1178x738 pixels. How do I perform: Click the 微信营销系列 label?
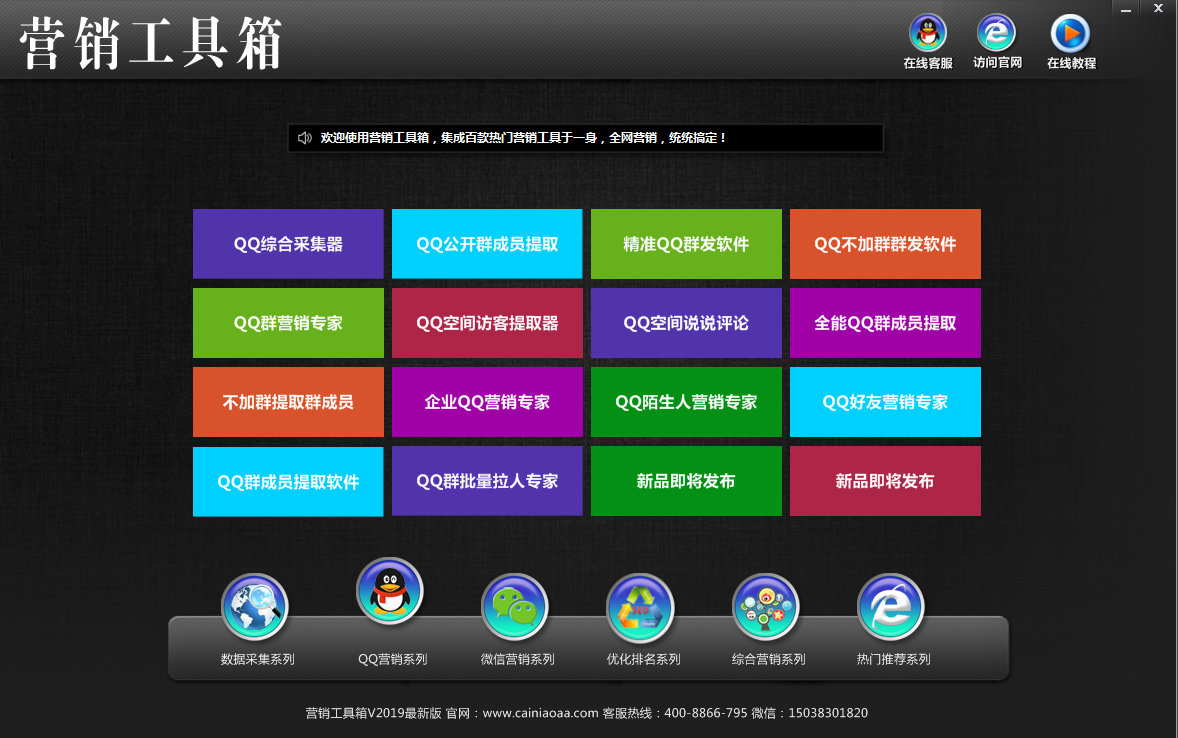pos(518,659)
